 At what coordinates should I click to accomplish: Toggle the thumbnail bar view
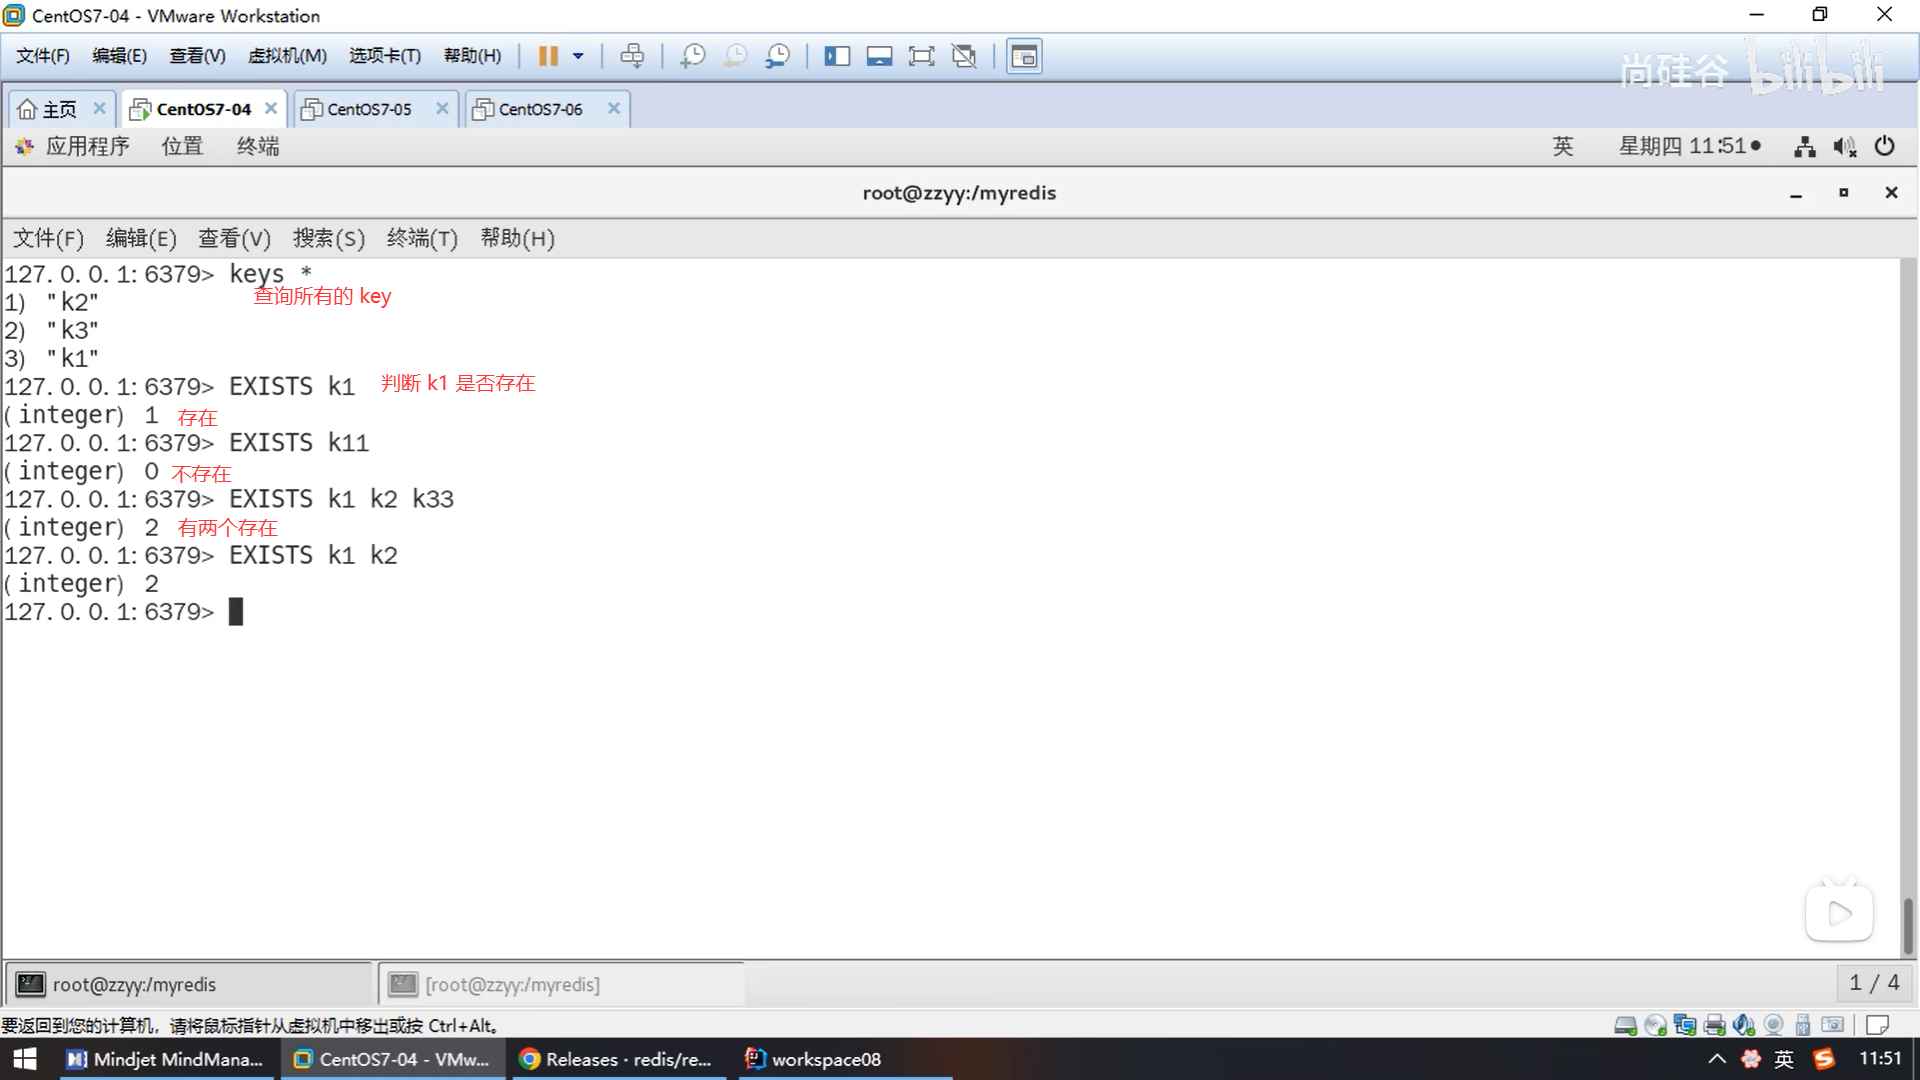(x=879, y=56)
